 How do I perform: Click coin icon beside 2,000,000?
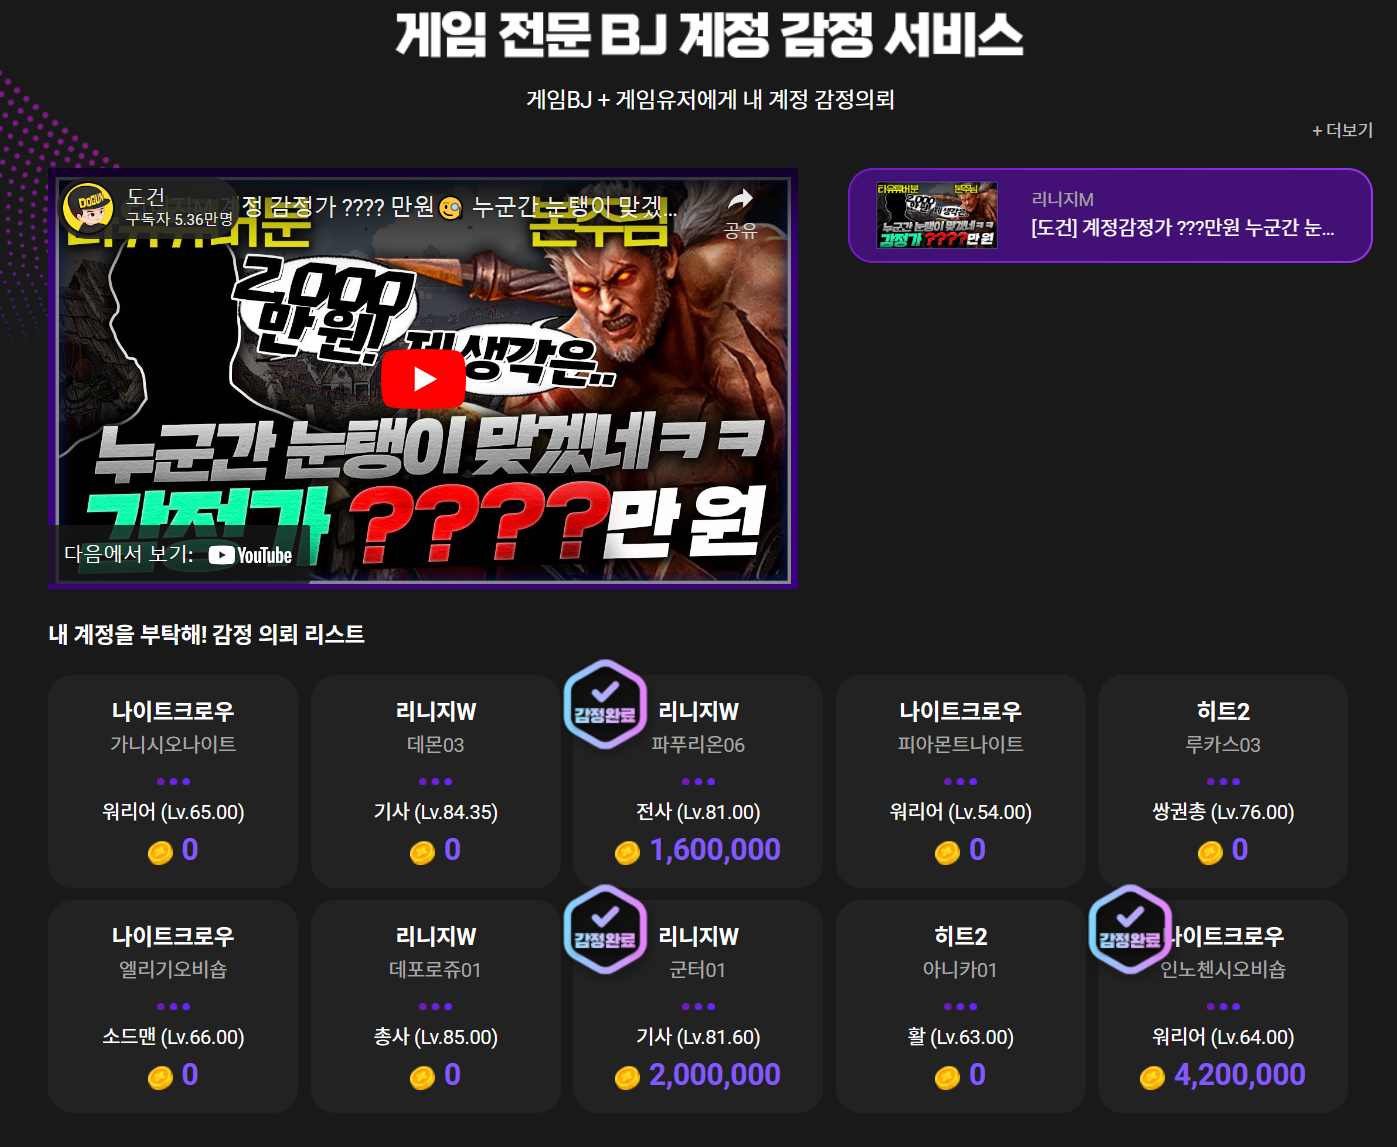coord(627,1077)
